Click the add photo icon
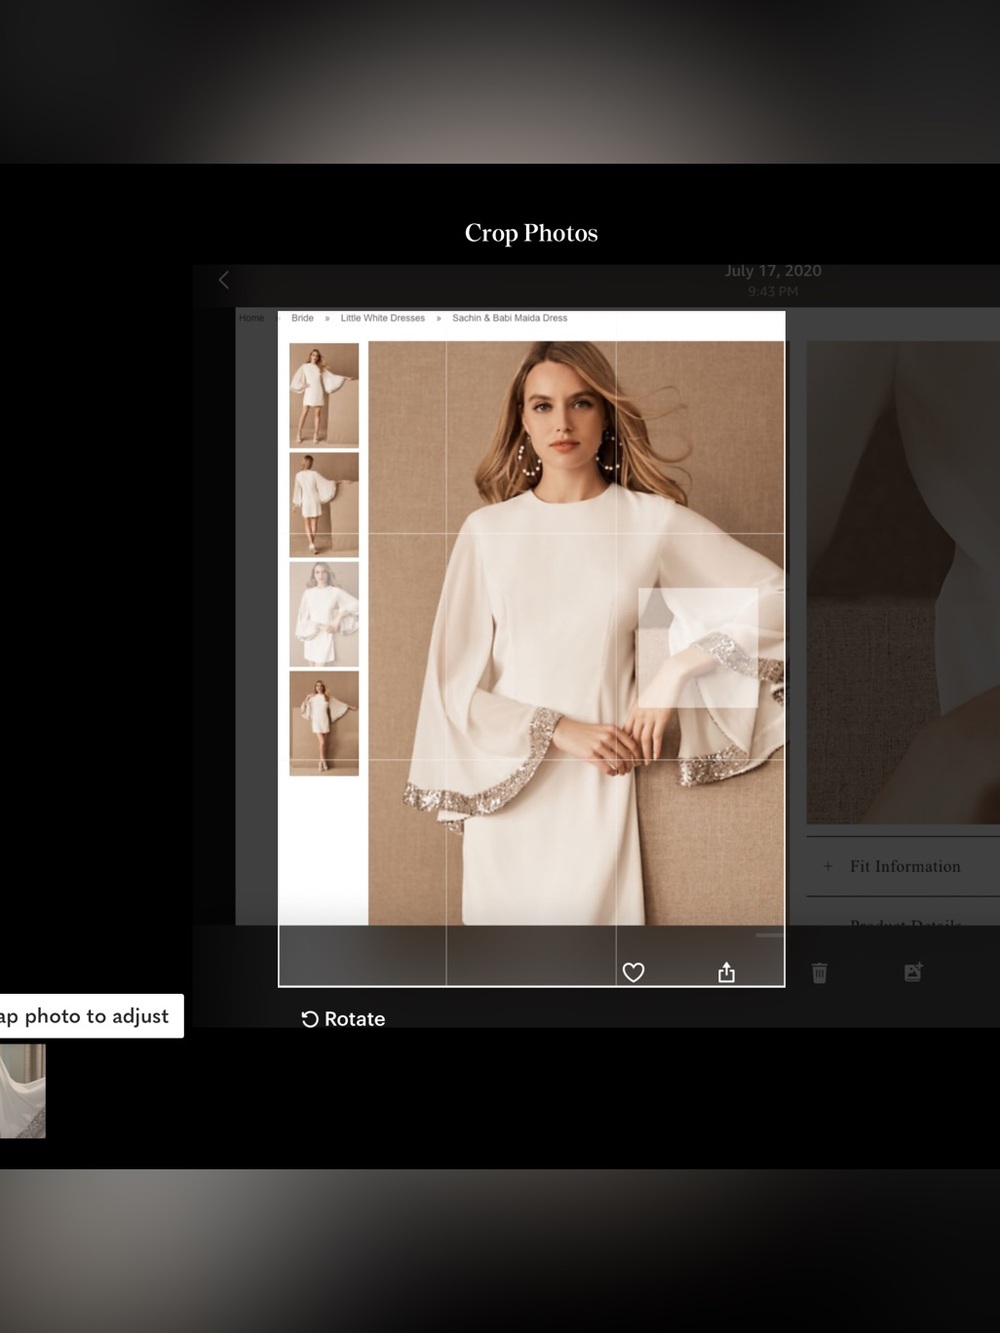The height and width of the screenshot is (1333, 1000). click(913, 972)
